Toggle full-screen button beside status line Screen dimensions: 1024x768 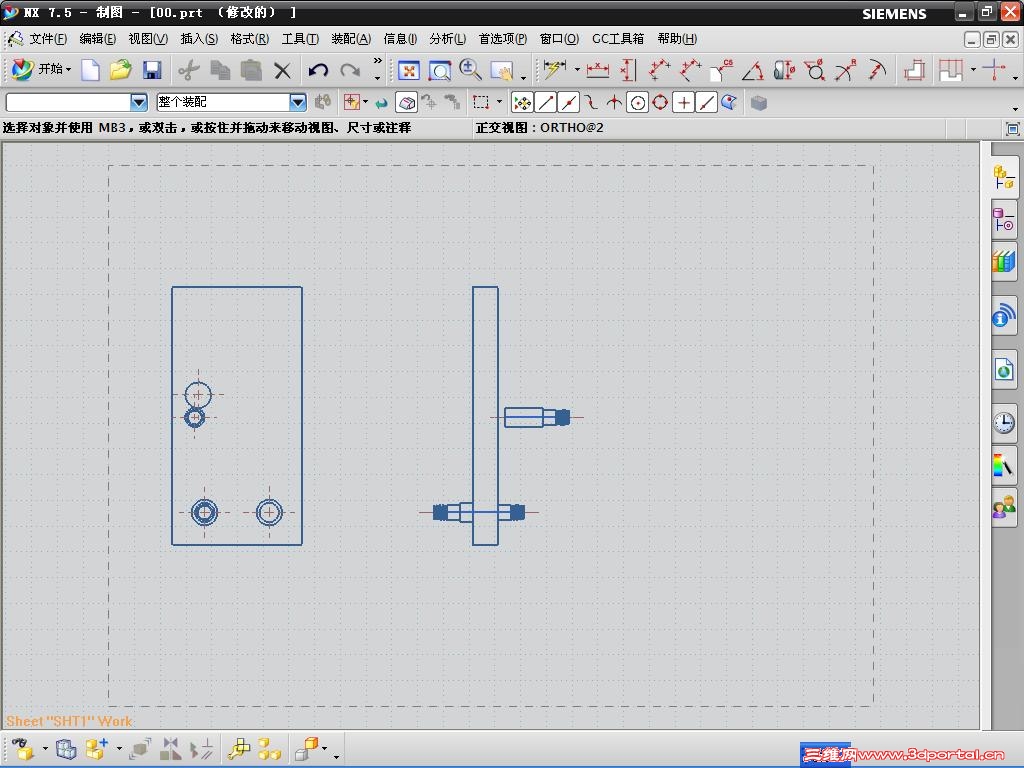click(1012, 129)
